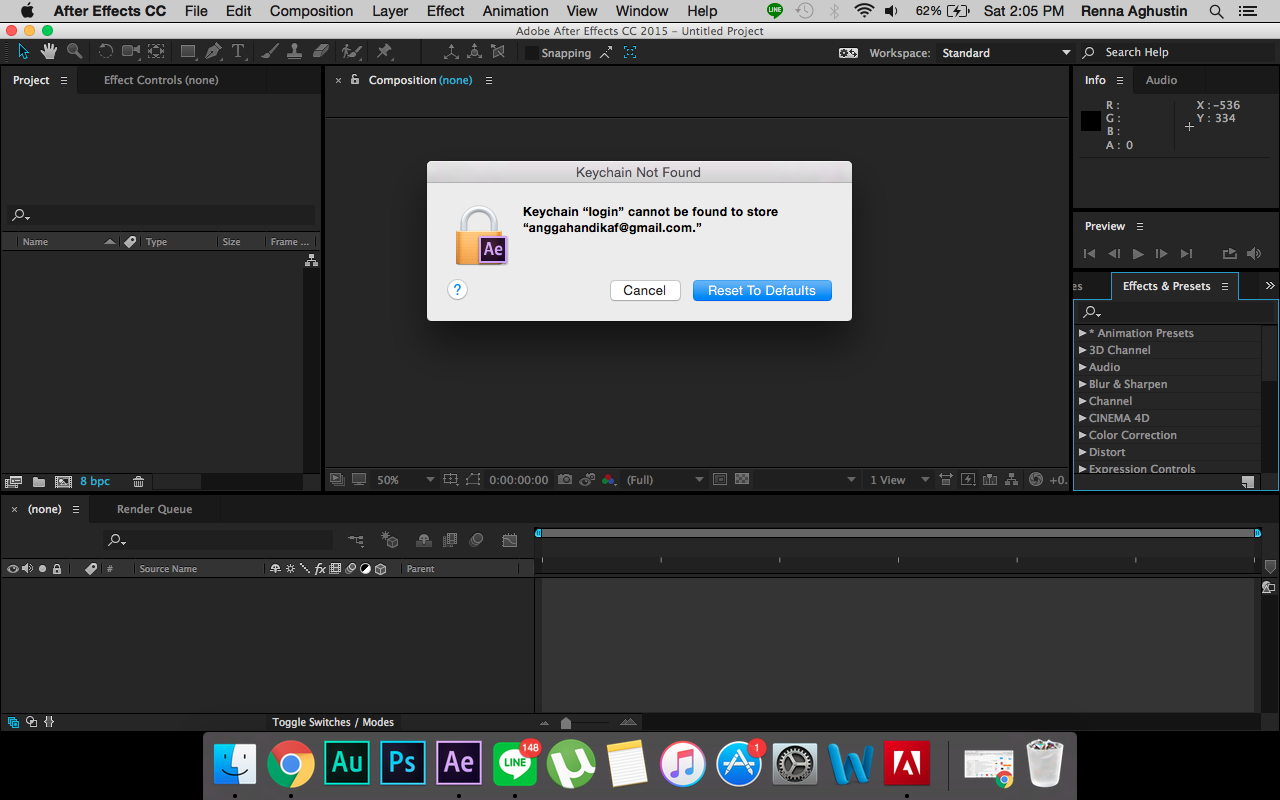Open the (Full) resolution dropdown
The image size is (1280, 800).
coord(665,480)
